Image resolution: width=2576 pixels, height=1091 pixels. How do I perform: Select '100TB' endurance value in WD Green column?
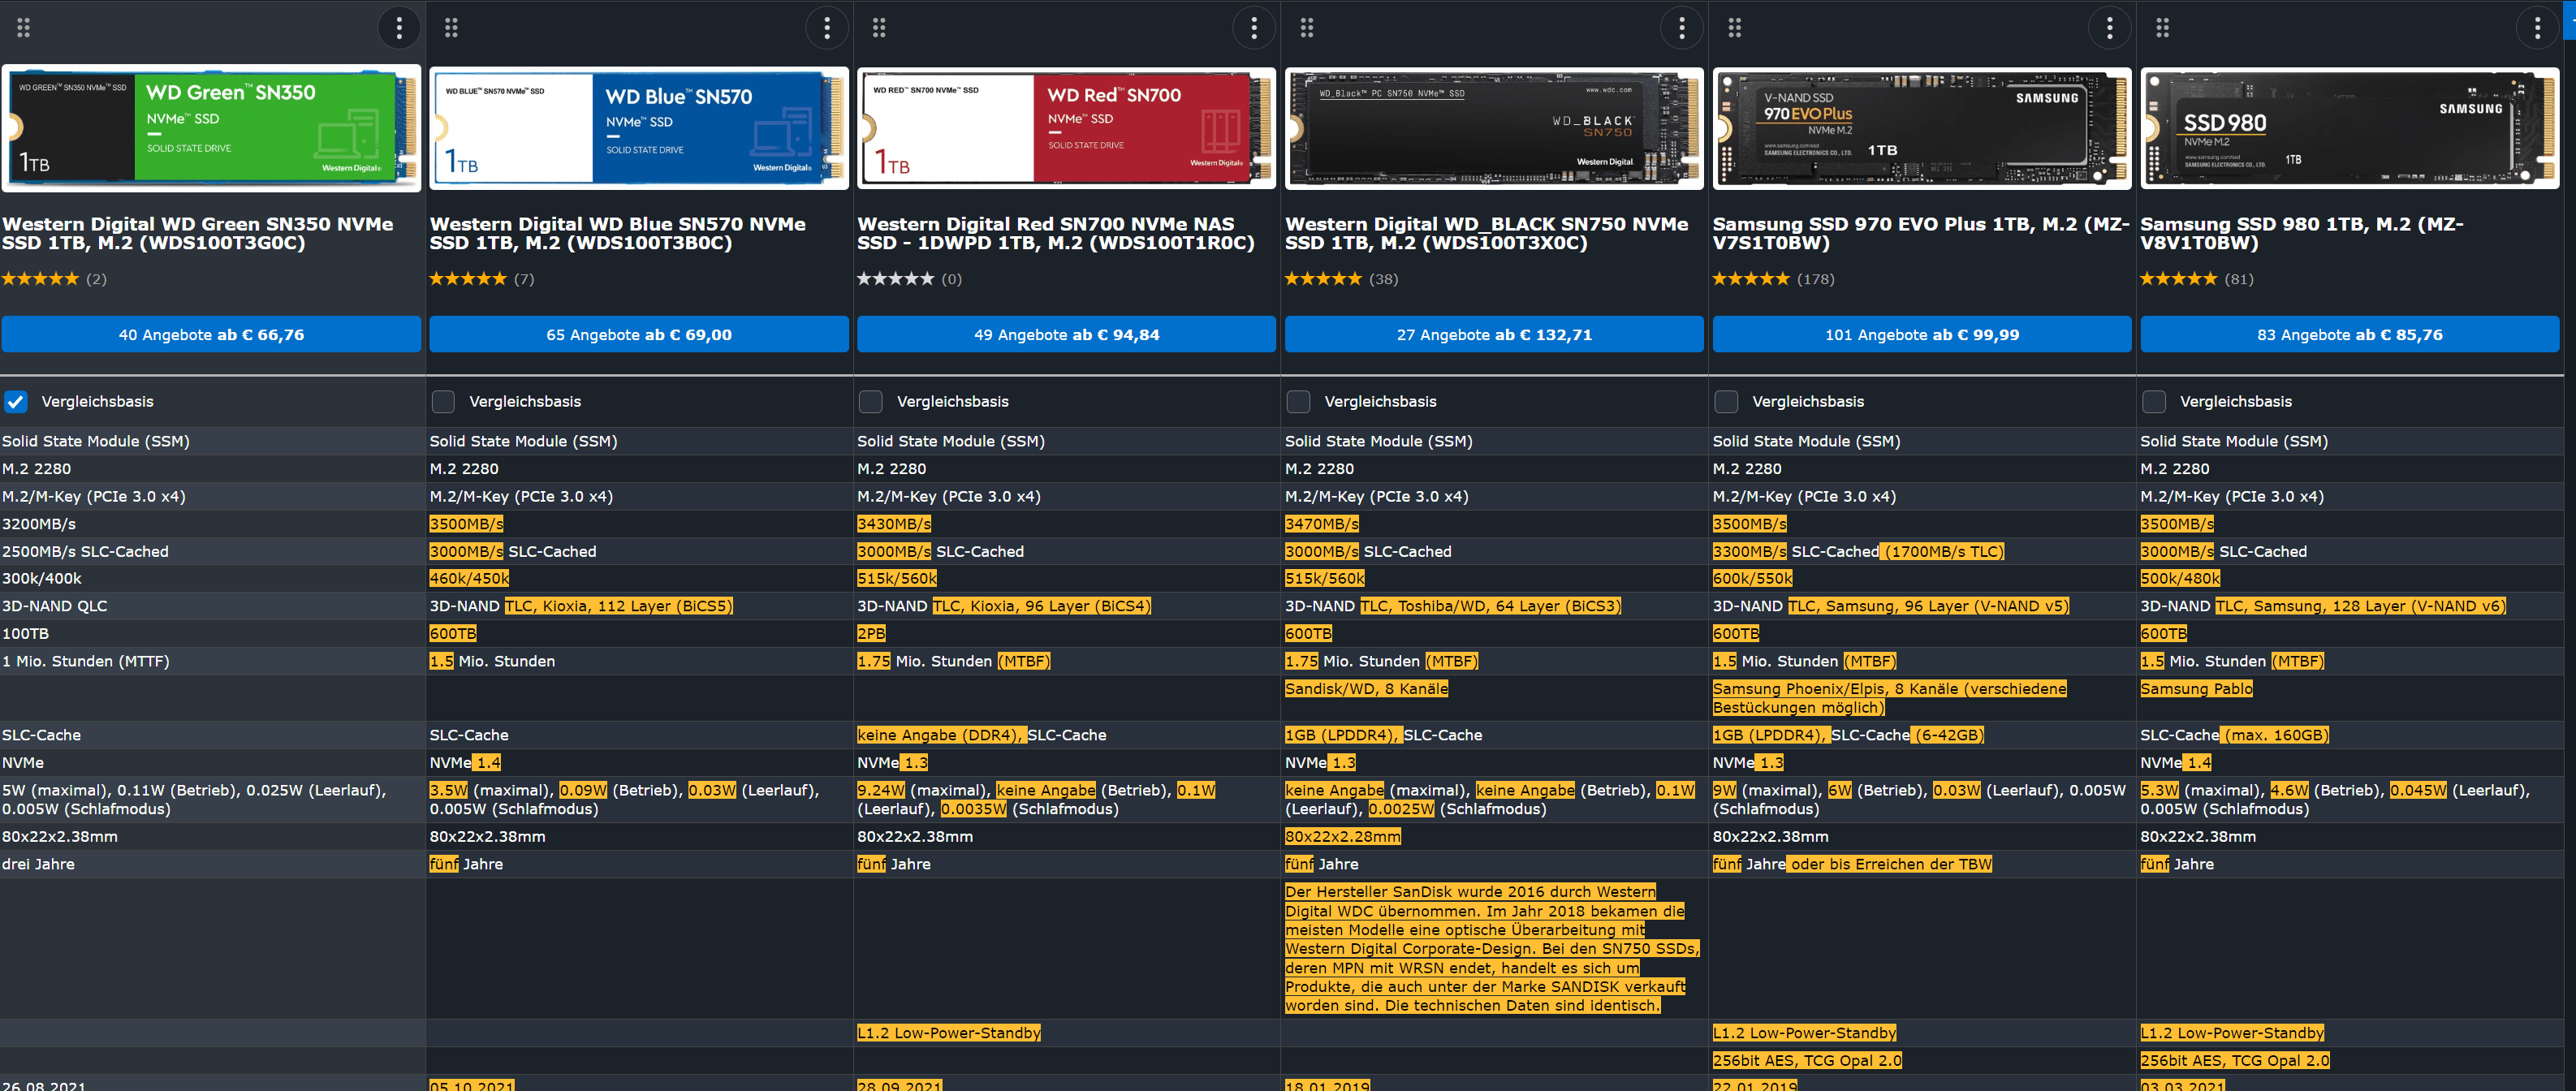click(25, 634)
